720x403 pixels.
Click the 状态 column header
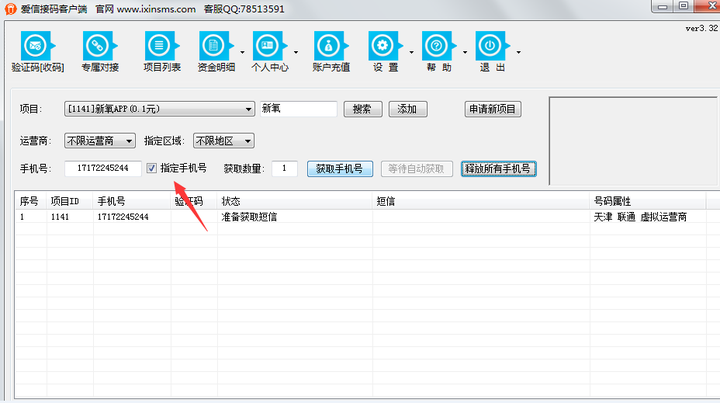(x=295, y=201)
